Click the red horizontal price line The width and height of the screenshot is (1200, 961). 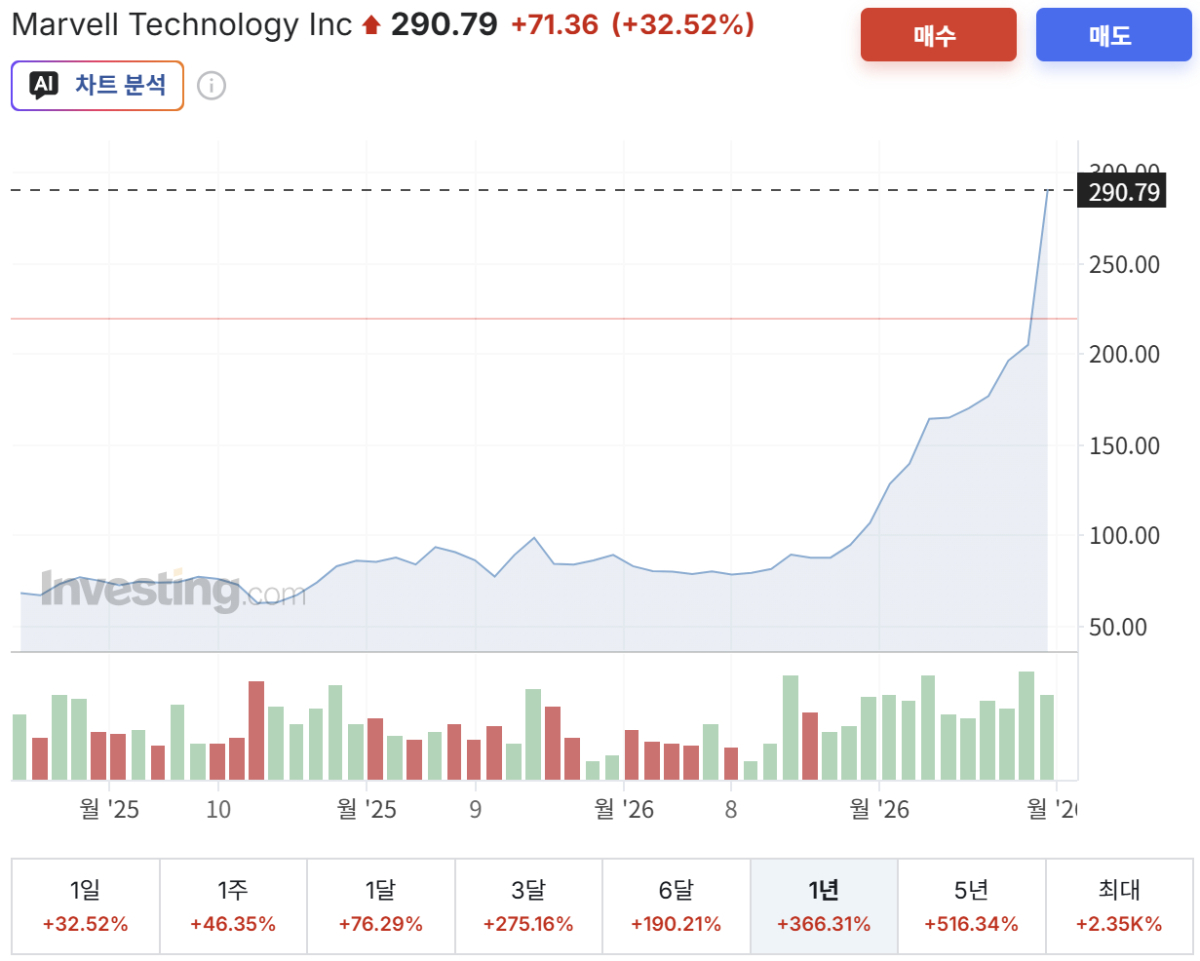pos(544,319)
